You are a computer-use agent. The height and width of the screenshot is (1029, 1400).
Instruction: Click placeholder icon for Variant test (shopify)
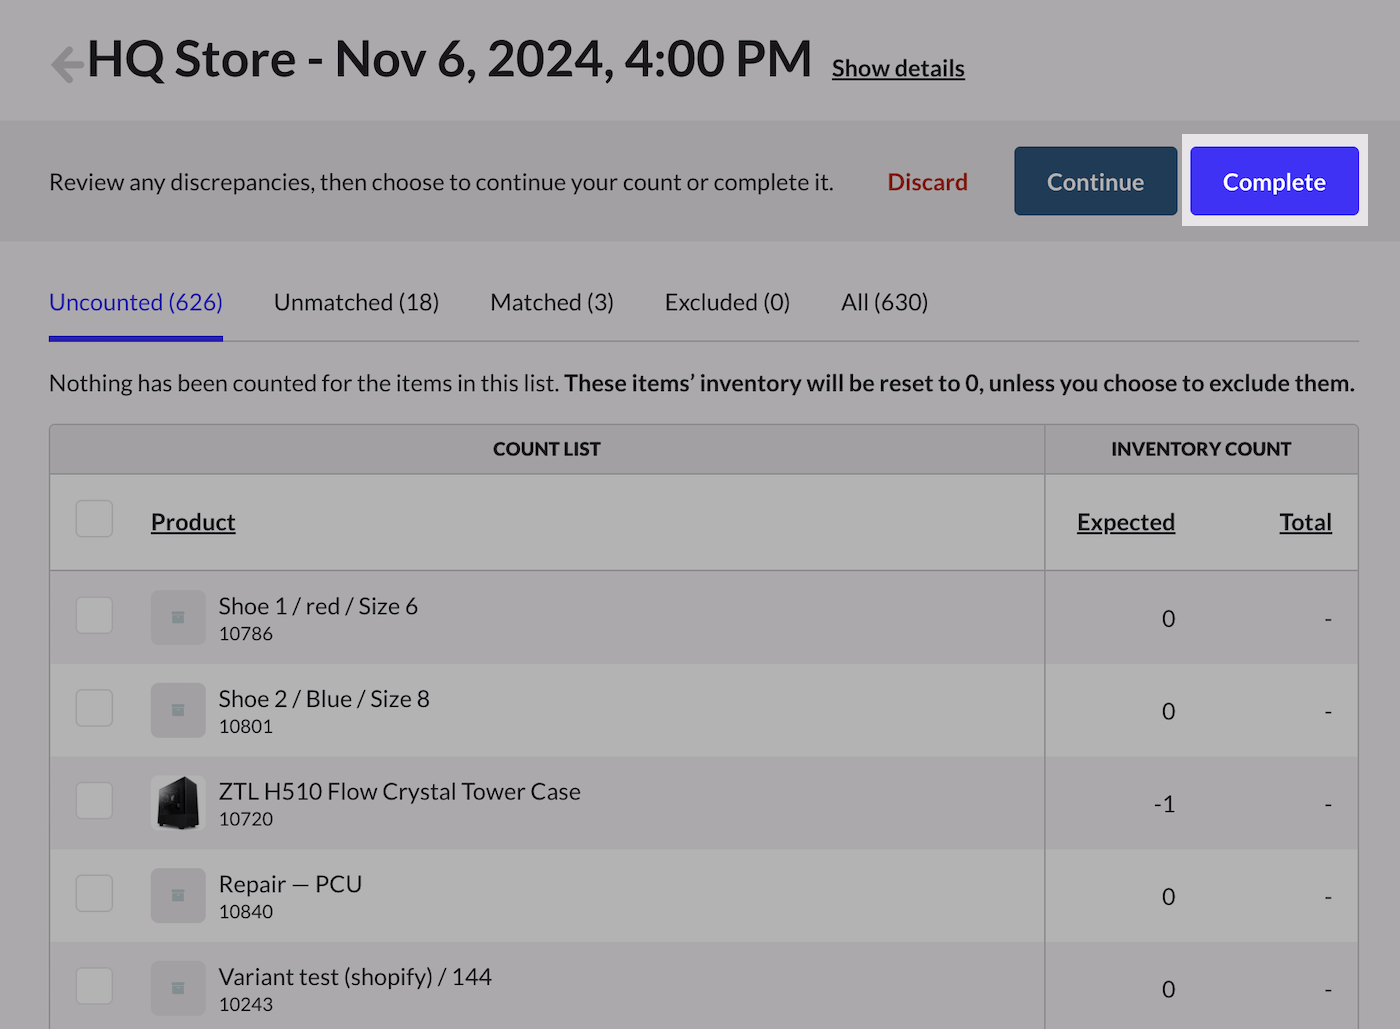178,988
